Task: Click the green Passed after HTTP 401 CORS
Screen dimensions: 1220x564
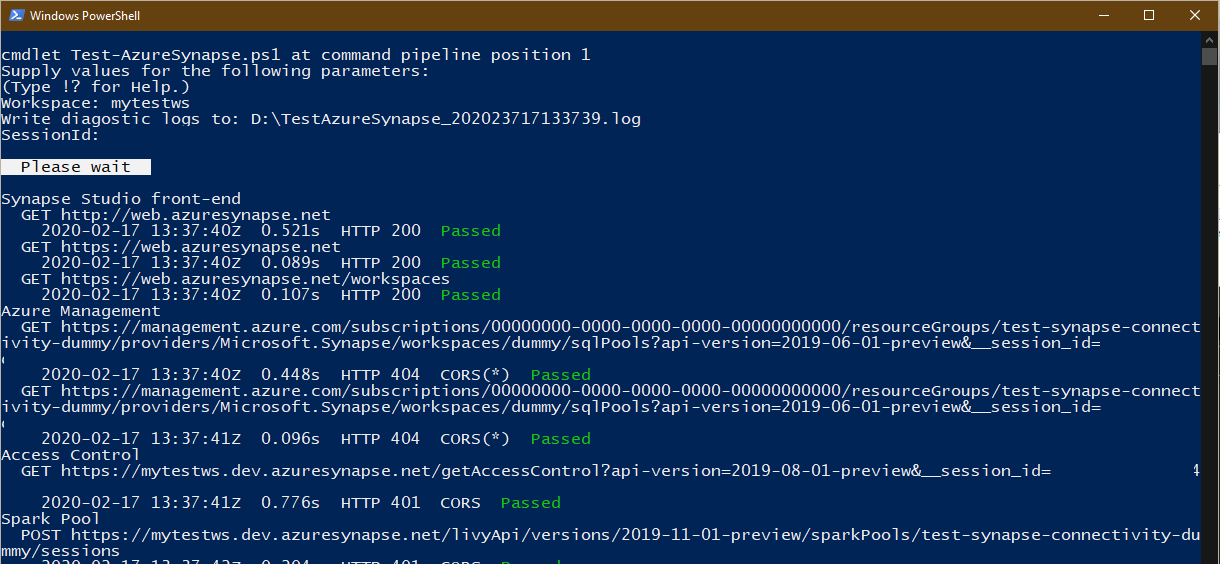Action: tap(531, 503)
